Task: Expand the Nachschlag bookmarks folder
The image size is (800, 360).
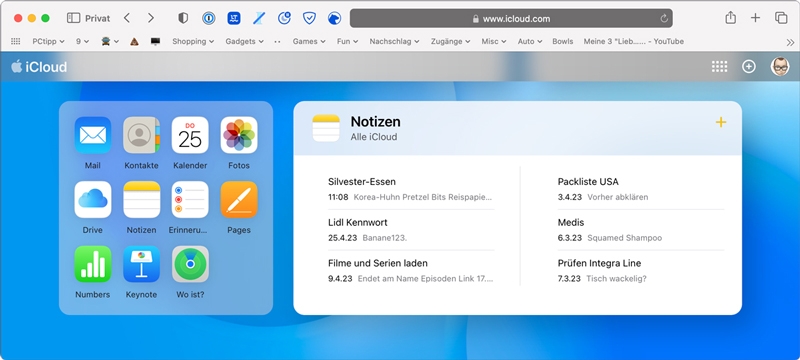Action: point(394,41)
